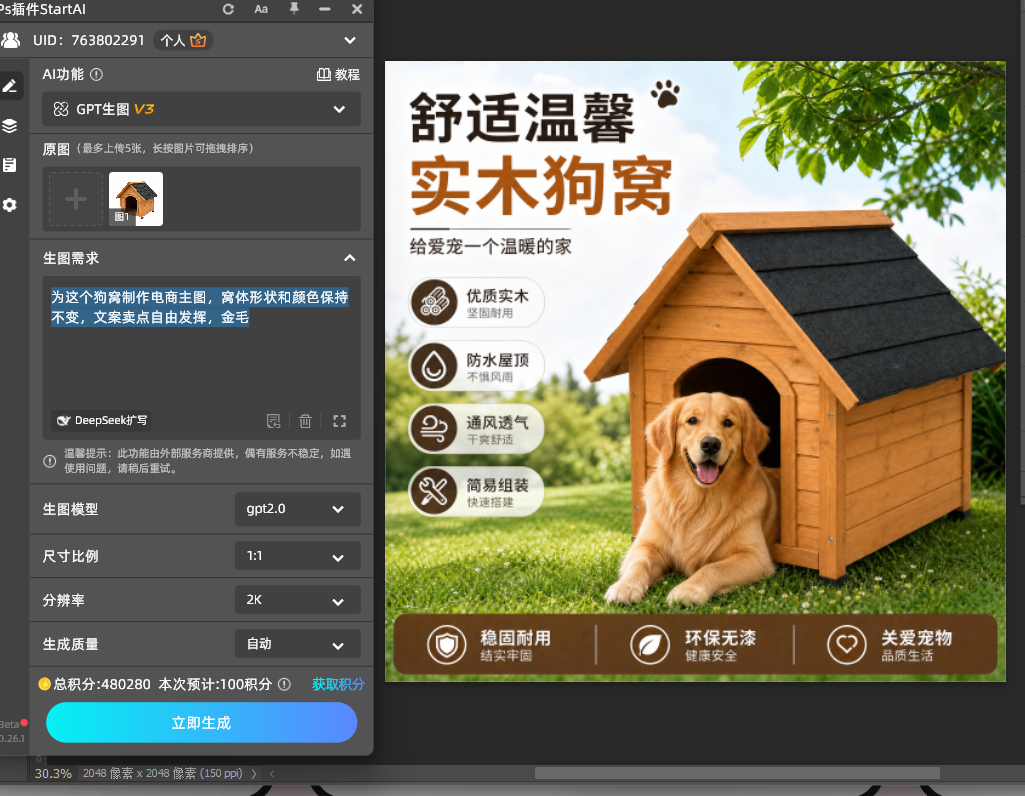The height and width of the screenshot is (796, 1025).
Task: Click into the prompt text area
Action: [x=201, y=346]
